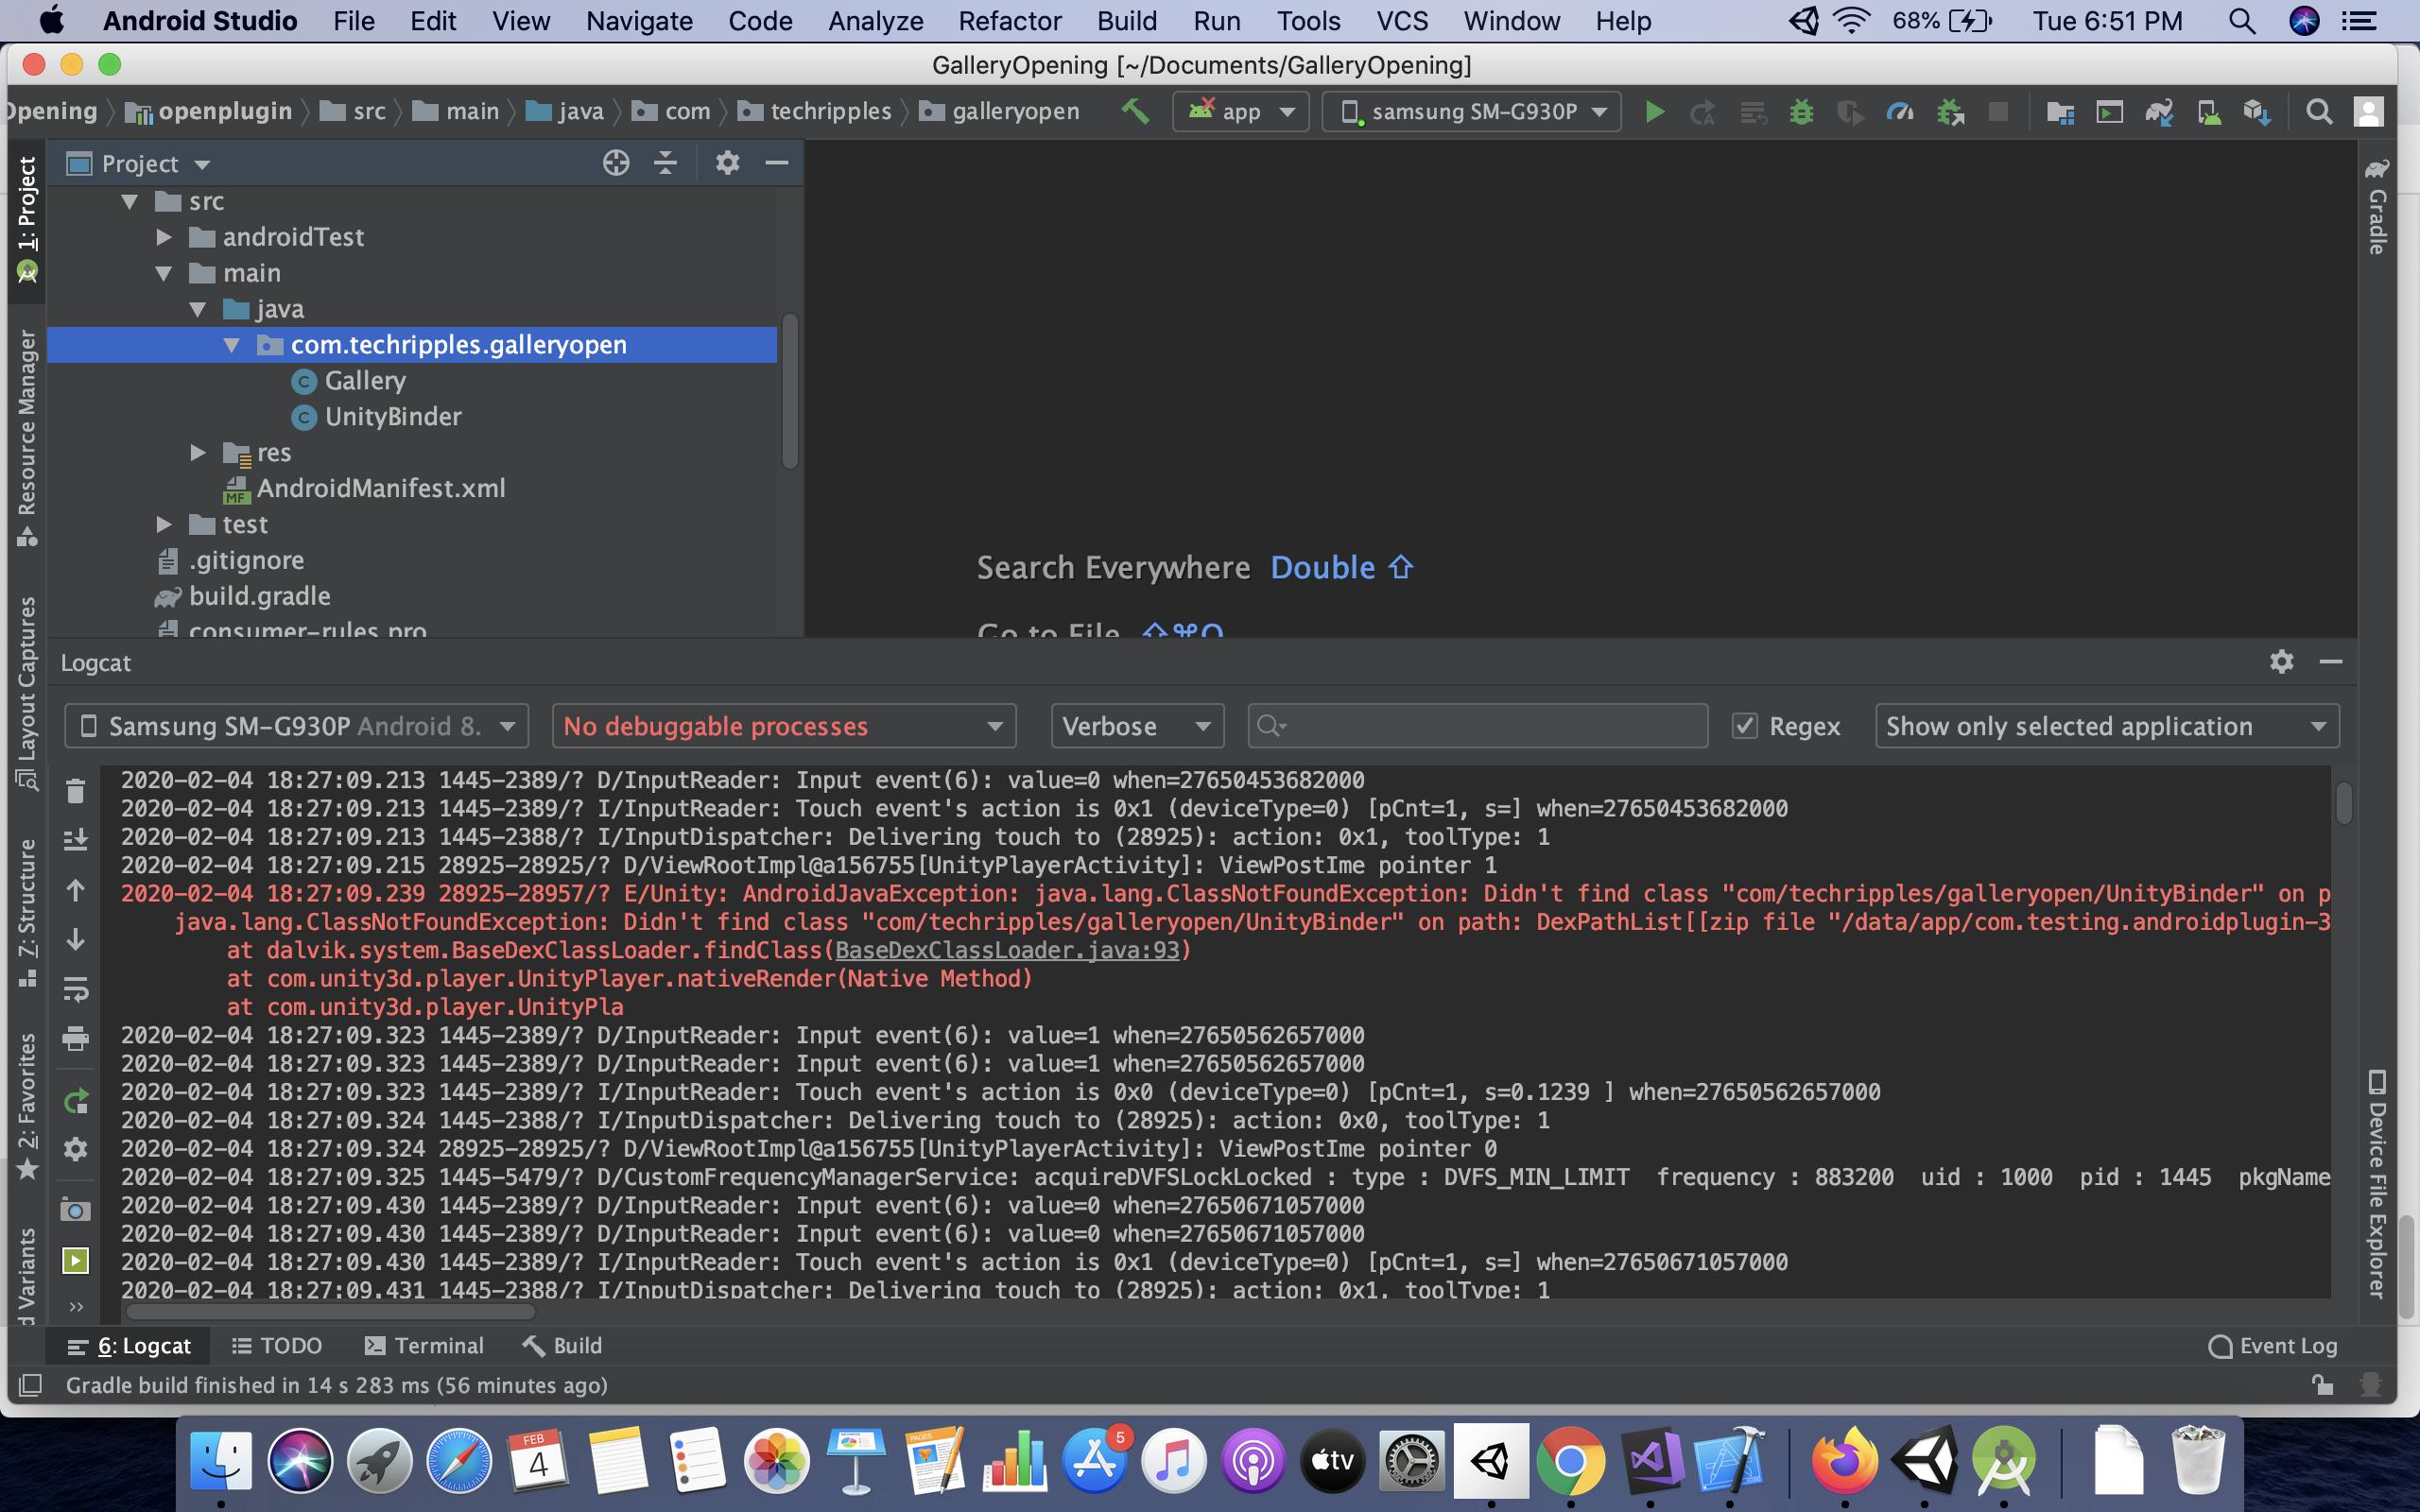Image resolution: width=2420 pixels, height=1512 pixels.
Task: Open the Run Anything toolbar icon
Action: click(2109, 112)
